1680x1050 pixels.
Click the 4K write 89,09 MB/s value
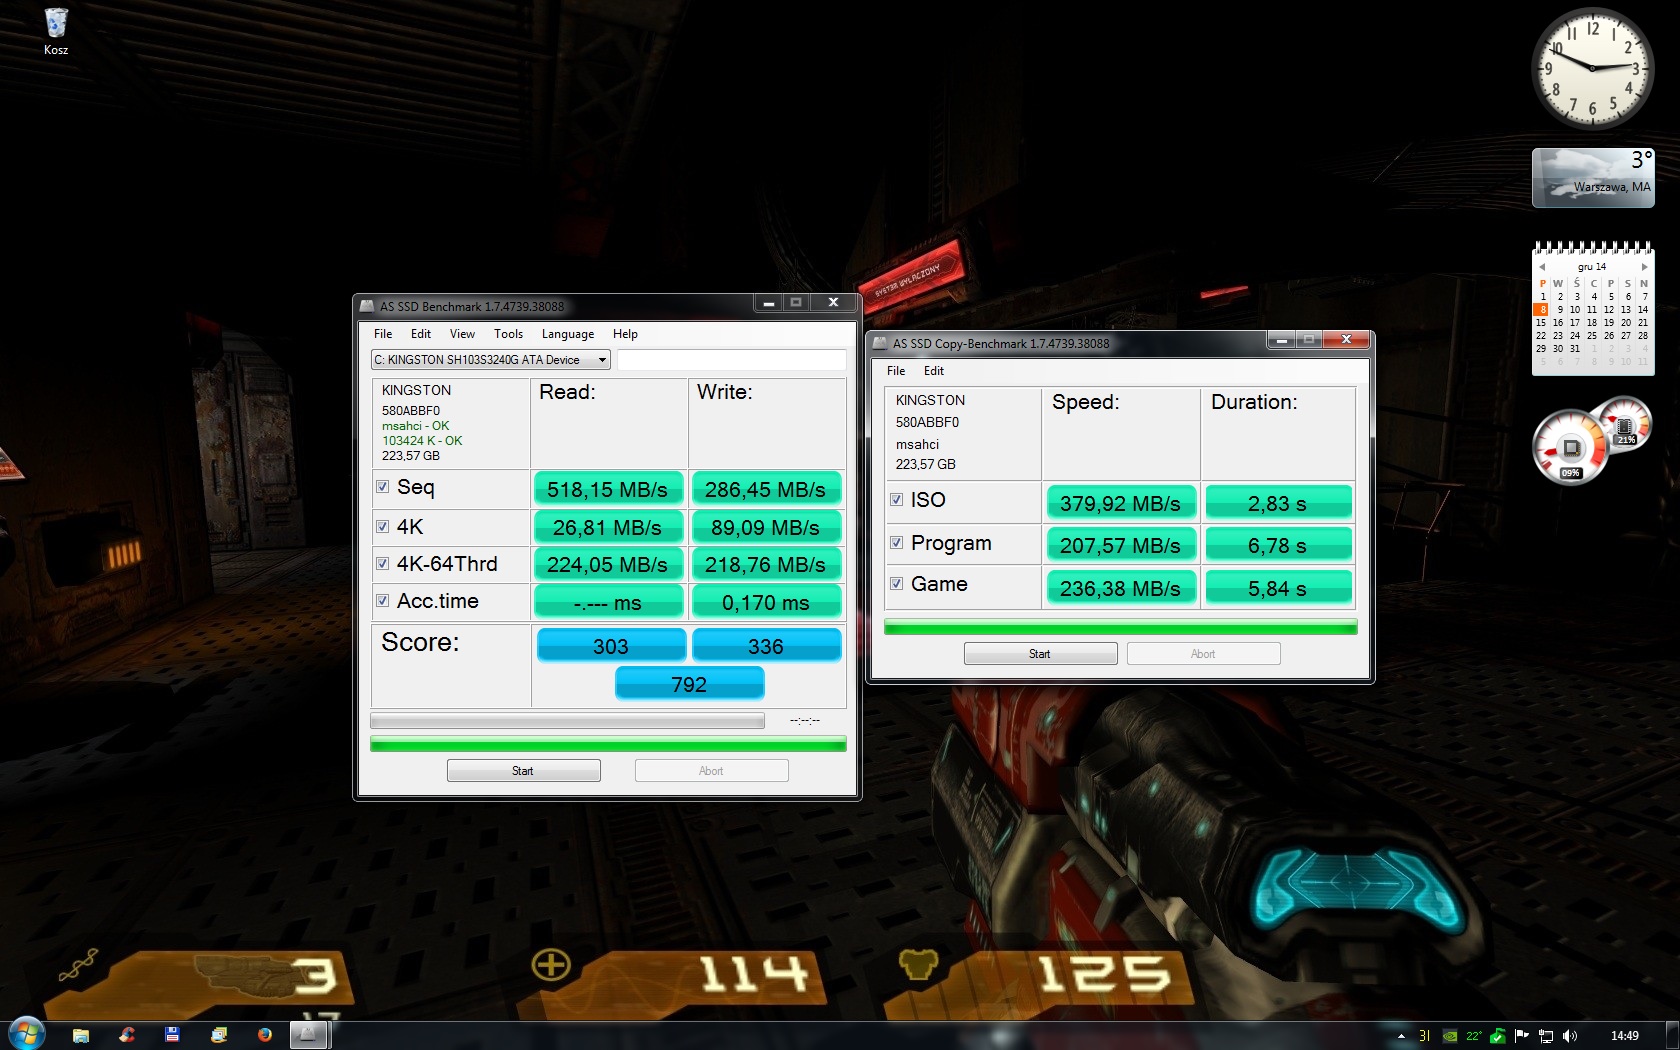(766, 527)
